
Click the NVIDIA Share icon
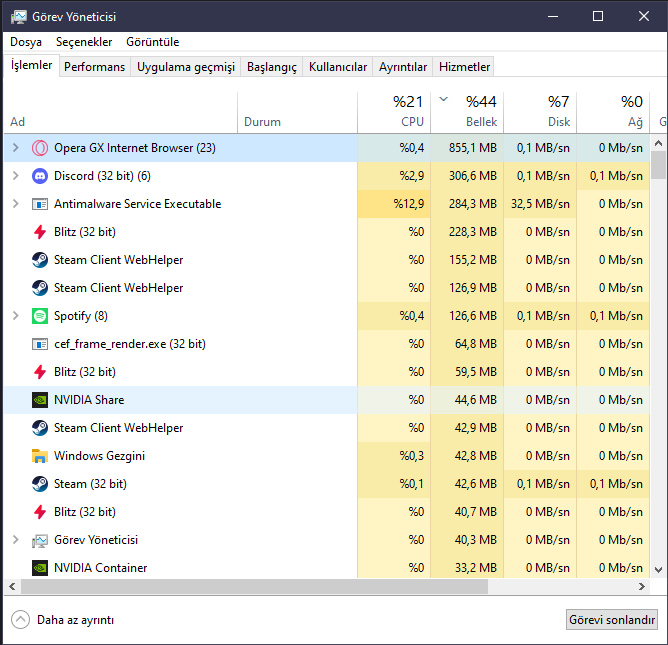click(40, 400)
